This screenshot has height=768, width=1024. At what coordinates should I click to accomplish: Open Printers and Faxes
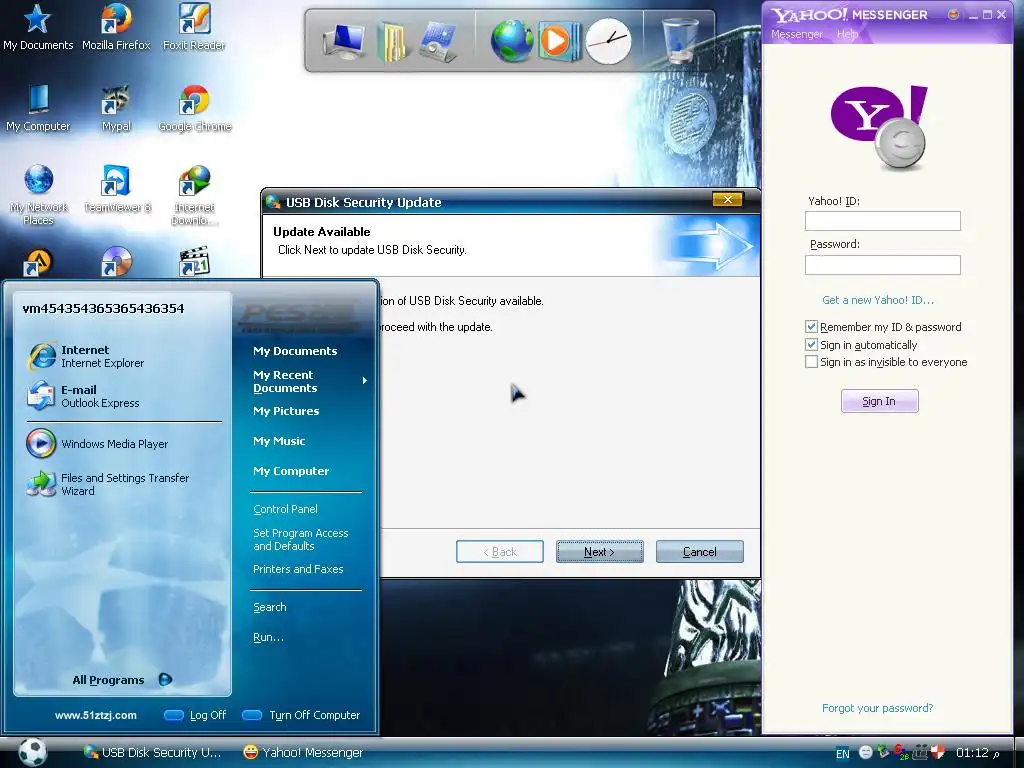(x=298, y=569)
